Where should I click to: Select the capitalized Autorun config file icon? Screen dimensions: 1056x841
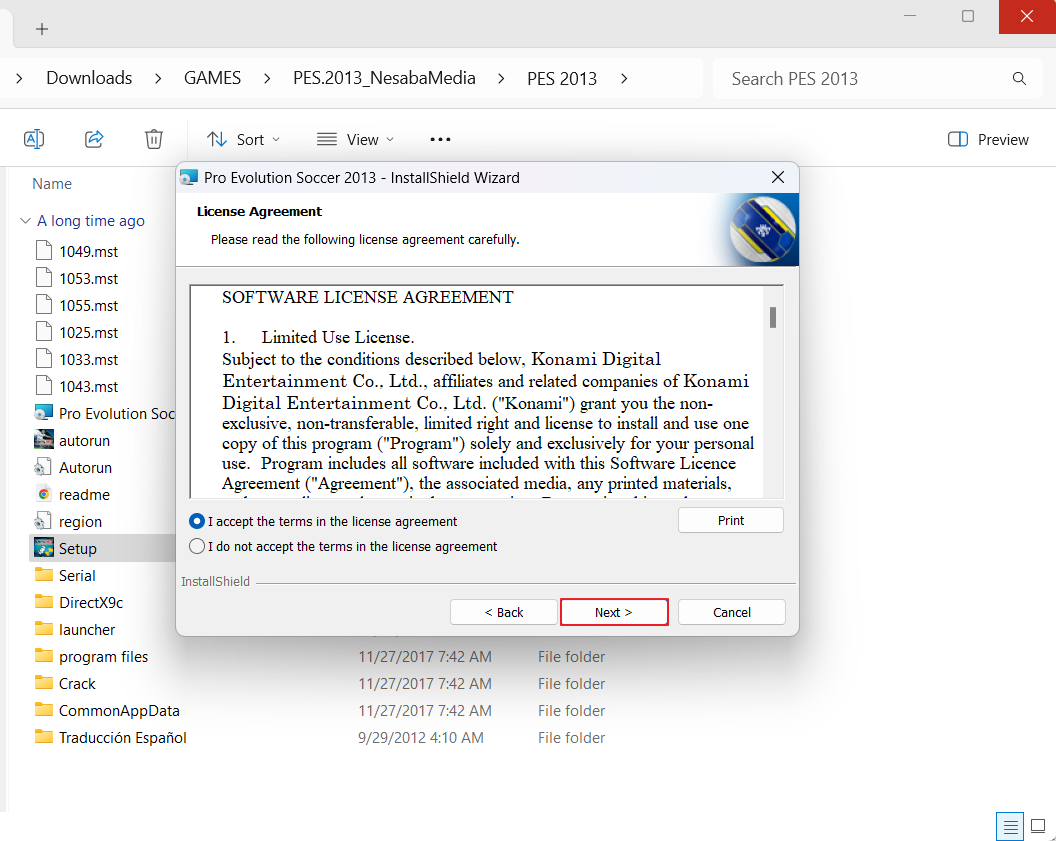click(44, 467)
